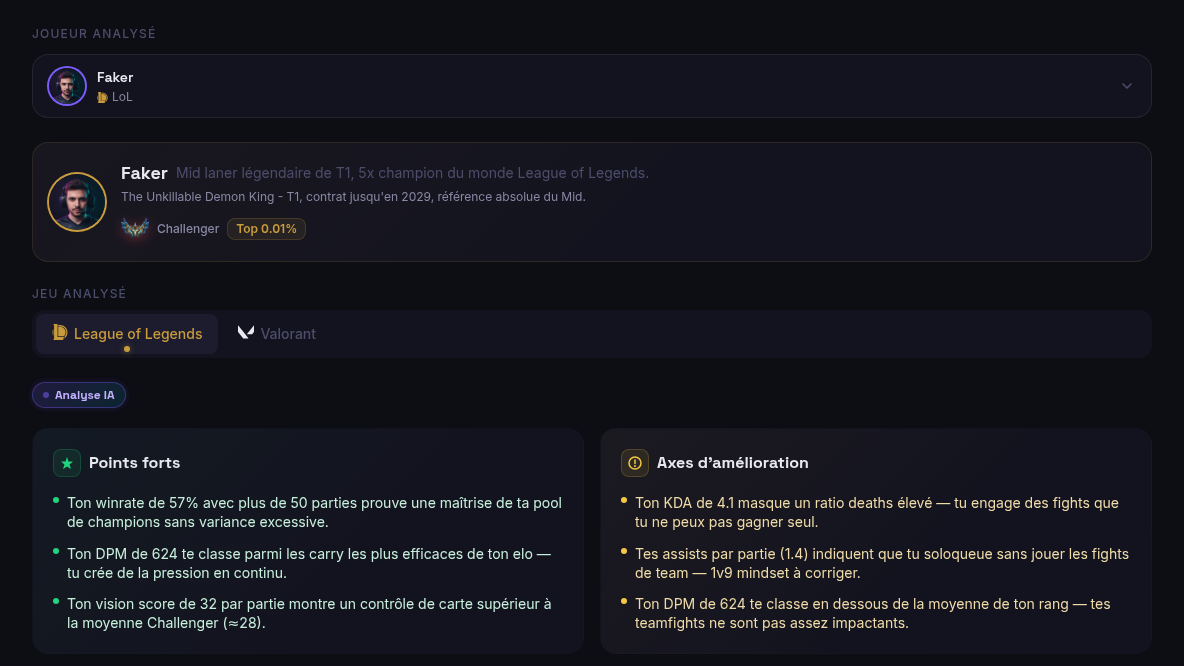Click the green star Points forts icon
The width and height of the screenshot is (1184, 666).
tap(66, 463)
